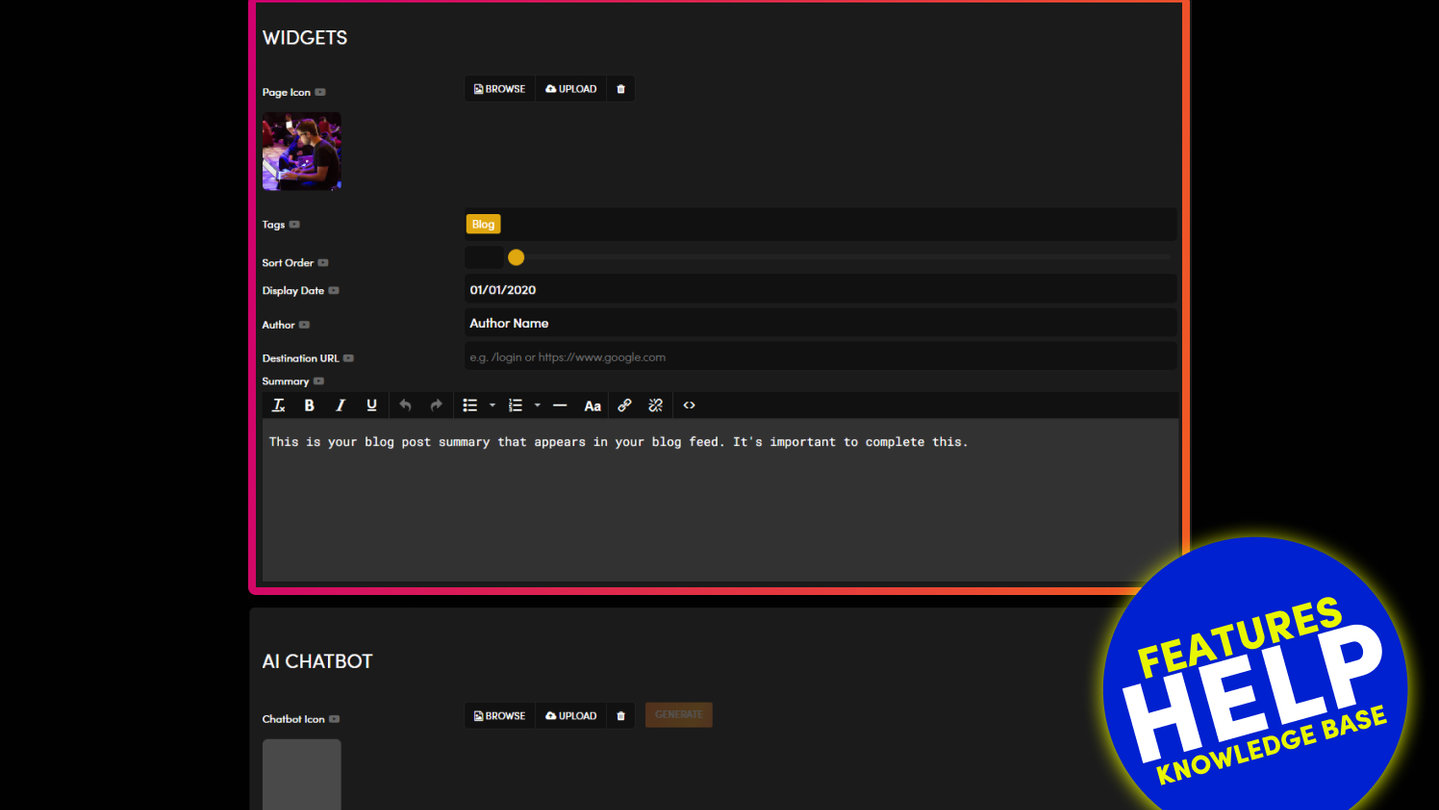Apply italic formatting in Summary
Viewport: 1439px width, 810px height.
[340, 405]
